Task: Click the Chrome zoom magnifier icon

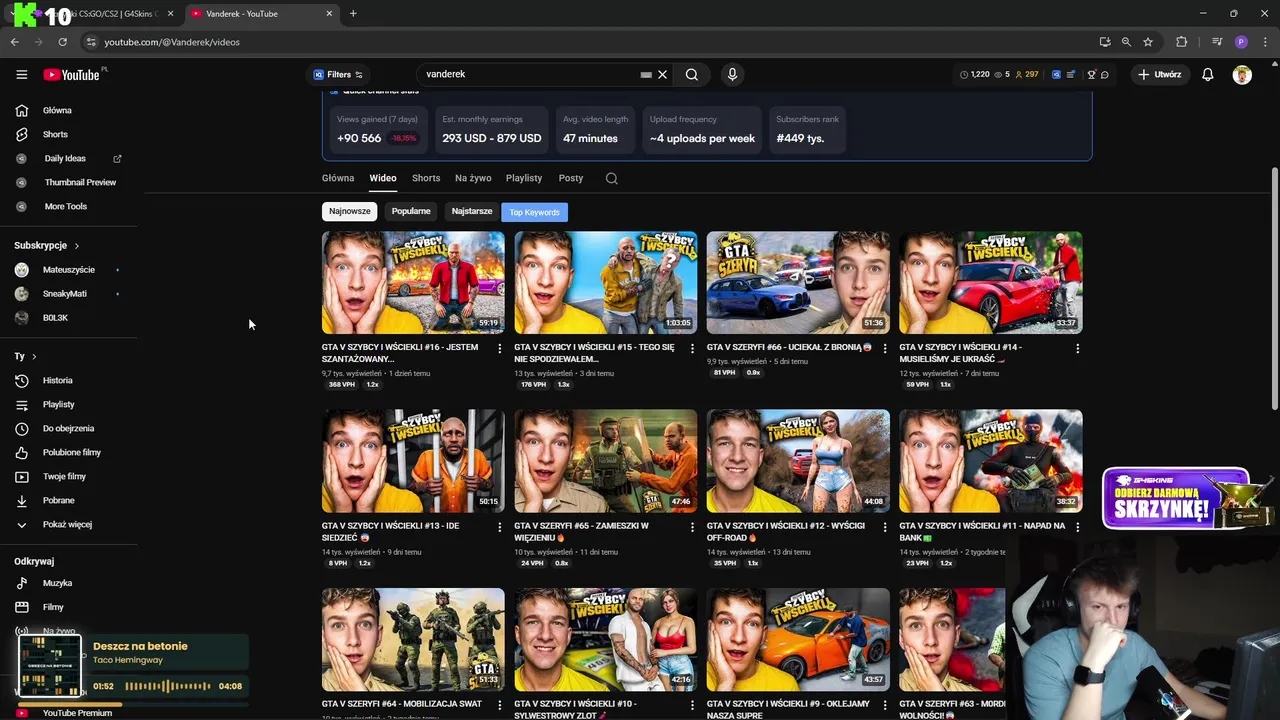Action: point(1126,42)
